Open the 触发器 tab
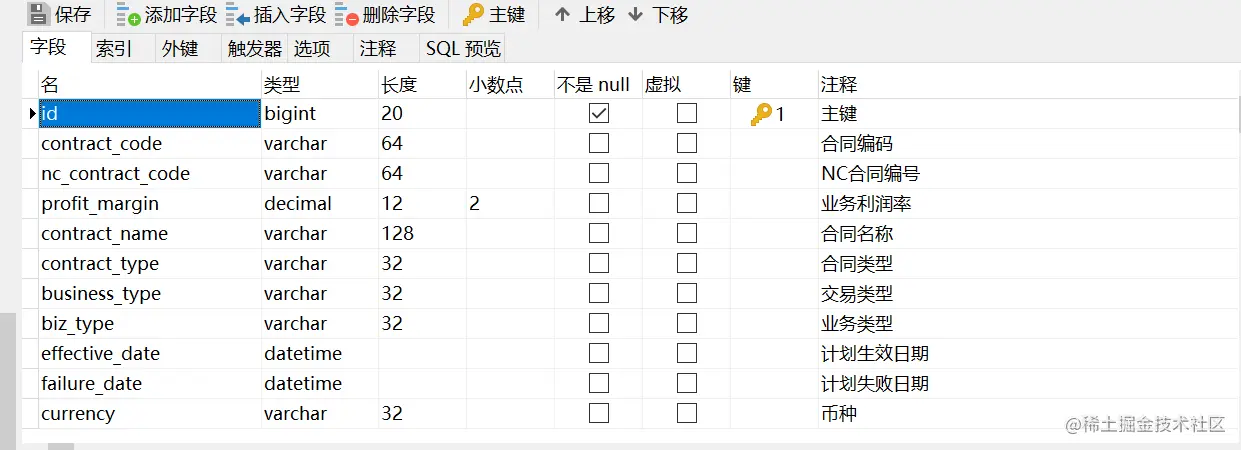 [254, 49]
